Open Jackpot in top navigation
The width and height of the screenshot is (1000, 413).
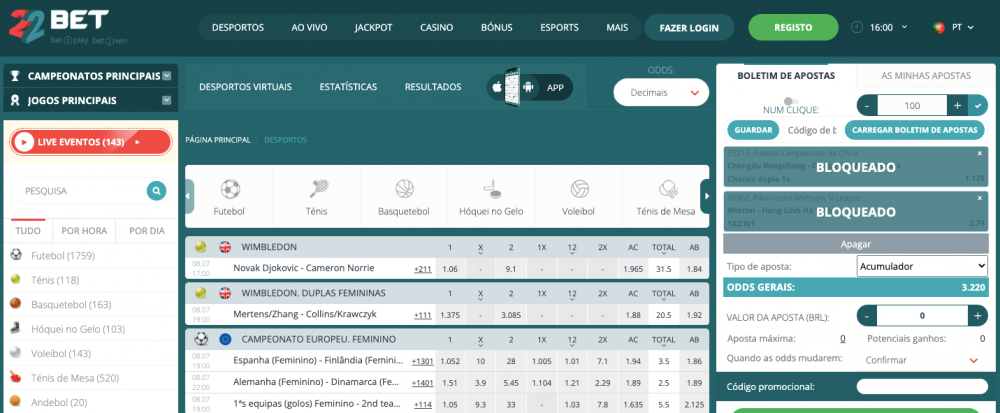(x=374, y=27)
